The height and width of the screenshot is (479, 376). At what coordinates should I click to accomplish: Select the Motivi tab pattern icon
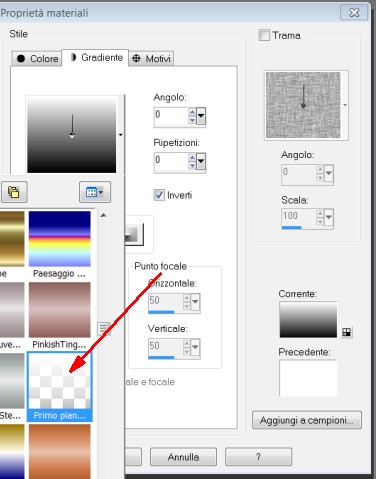(x=136, y=59)
